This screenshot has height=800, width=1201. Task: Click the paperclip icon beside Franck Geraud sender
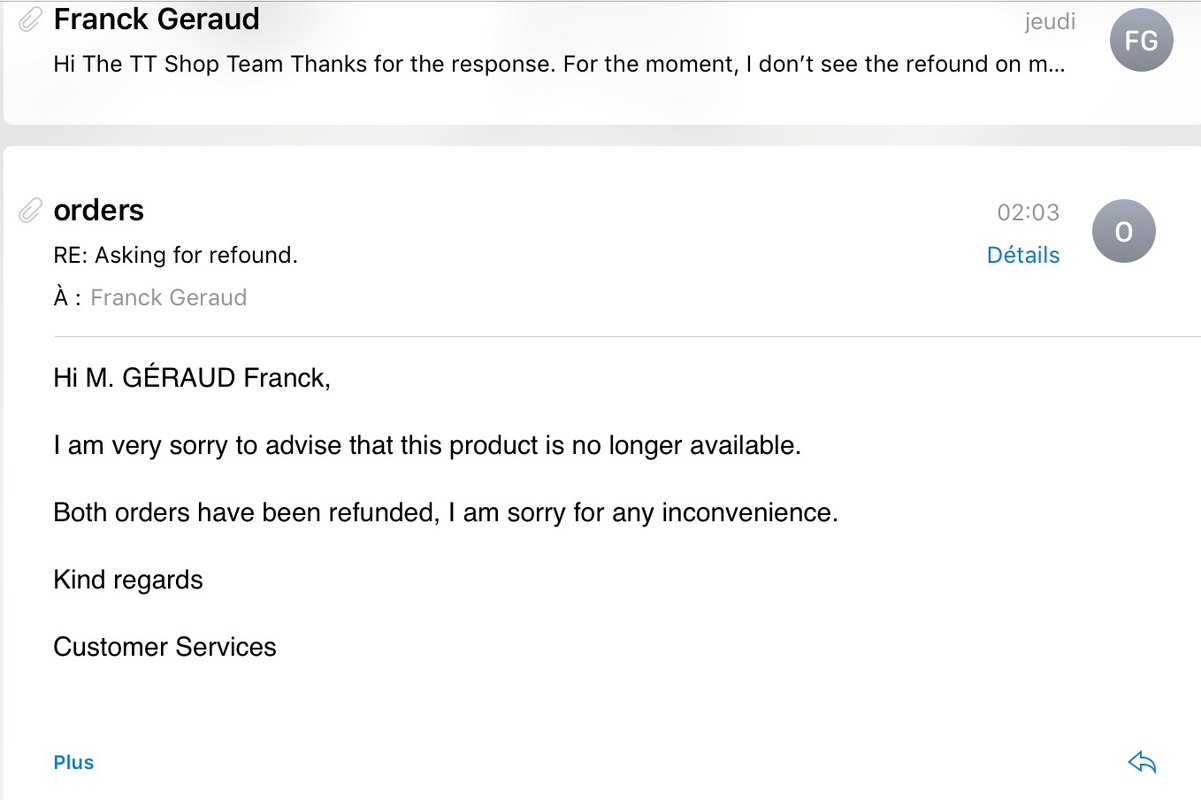(x=31, y=18)
